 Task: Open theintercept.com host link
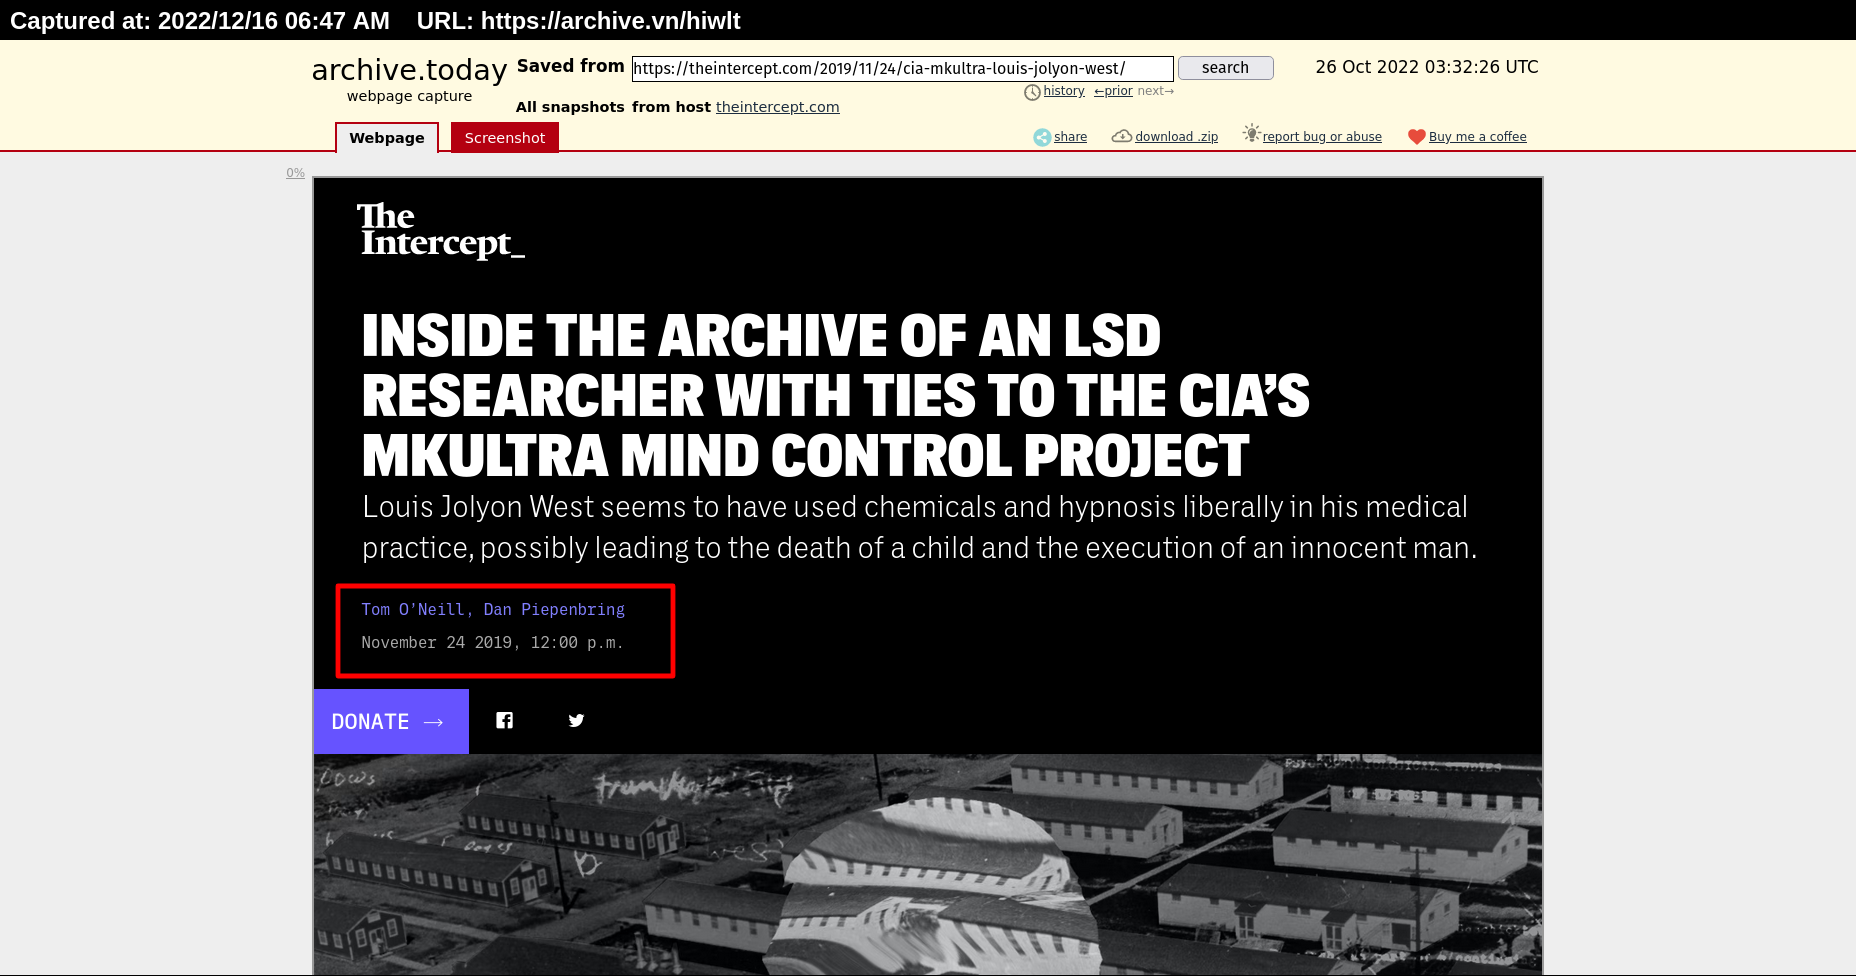click(x=777, y=107)
